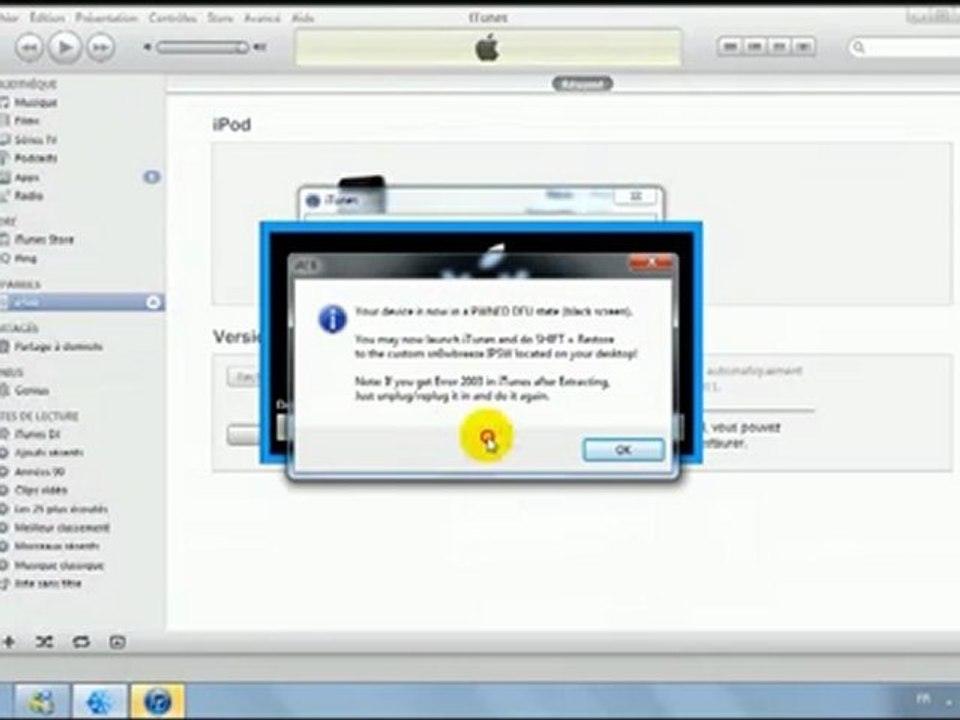This screenshot has width=960, height=720.
Task: Switch to album list view button
Action: point(754,46)
